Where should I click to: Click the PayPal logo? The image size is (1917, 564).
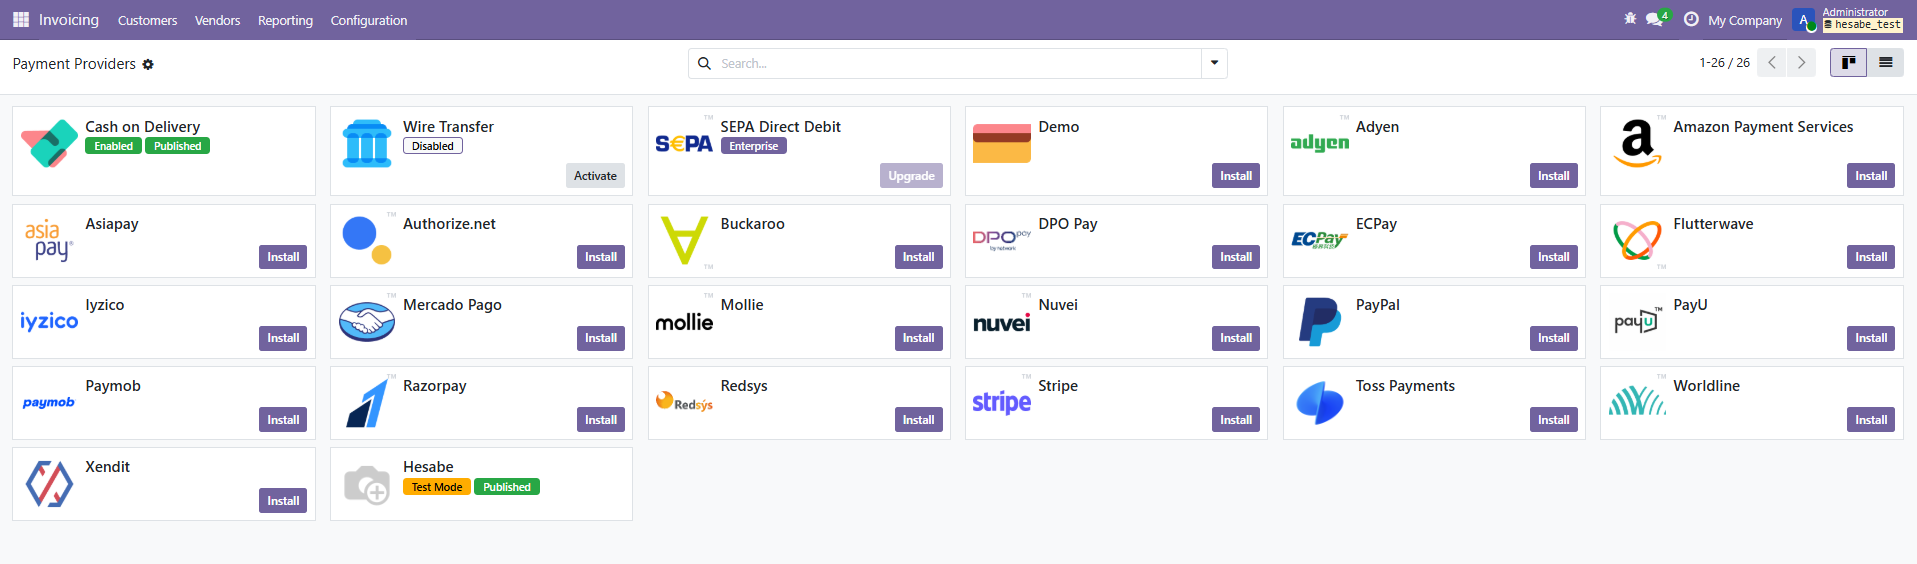pyautogui.click(x=1320, y=322)
